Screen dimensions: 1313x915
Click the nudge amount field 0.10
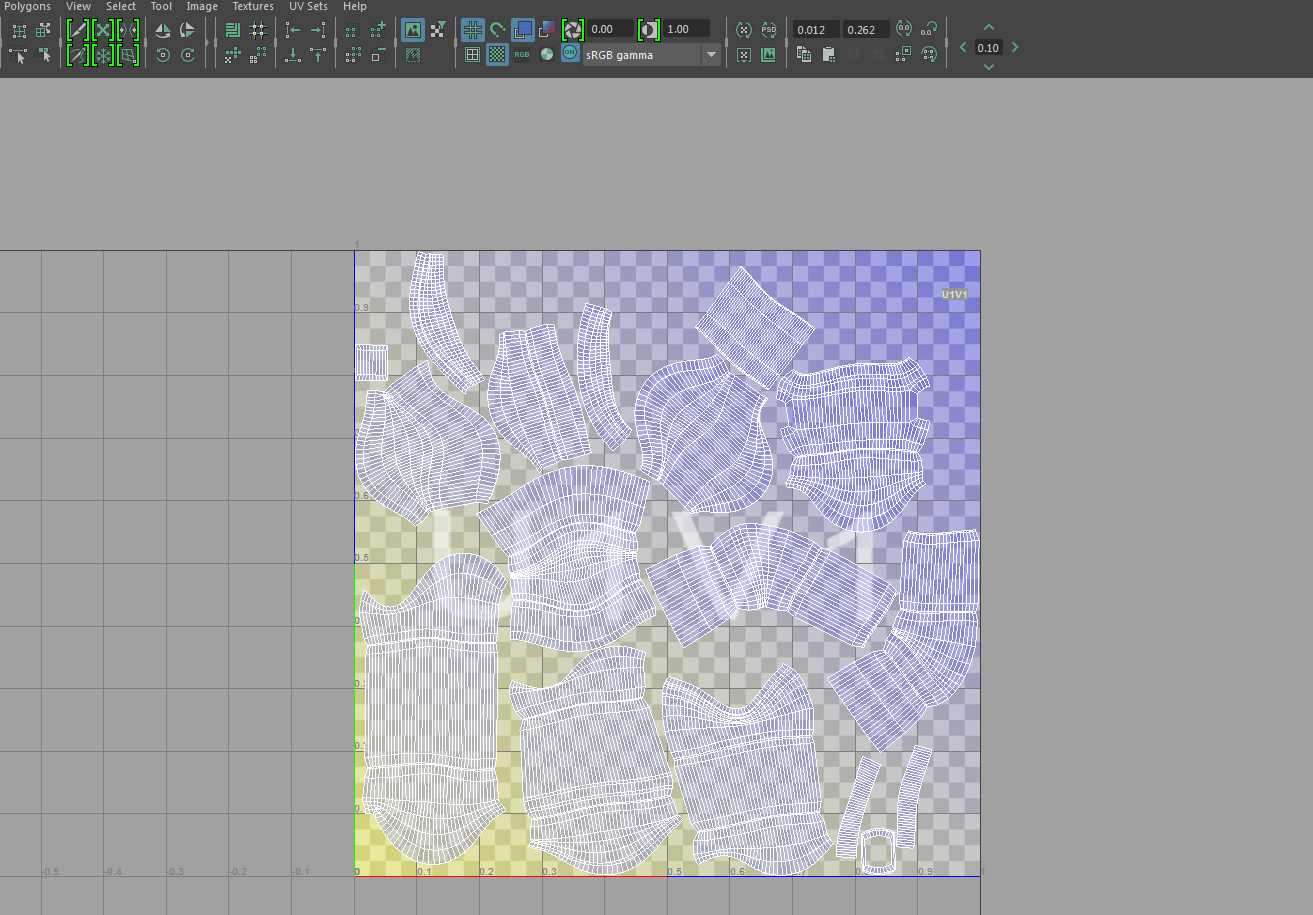[988, 47]
